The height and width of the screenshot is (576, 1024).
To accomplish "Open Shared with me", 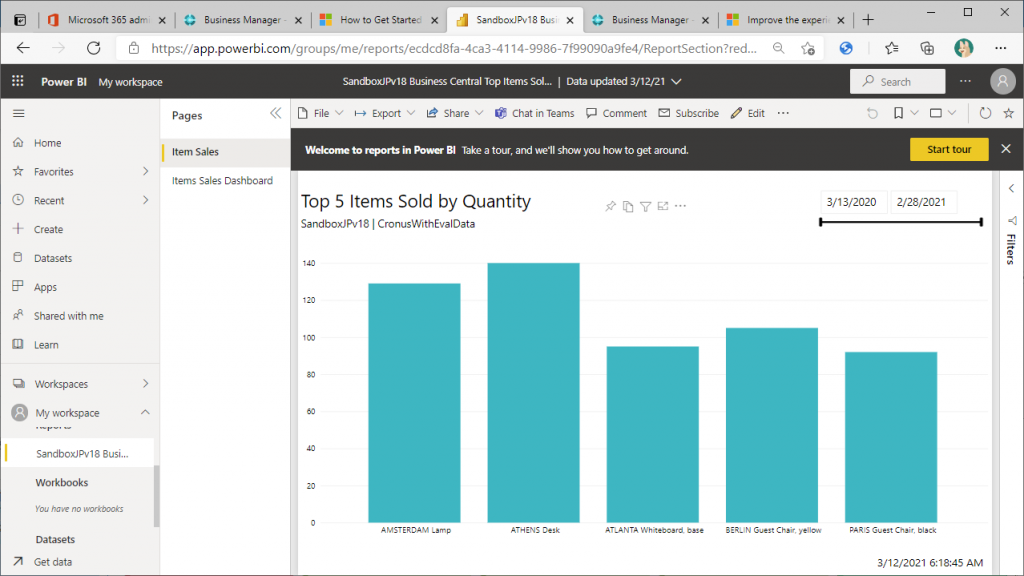I will (x=69, y=315).
